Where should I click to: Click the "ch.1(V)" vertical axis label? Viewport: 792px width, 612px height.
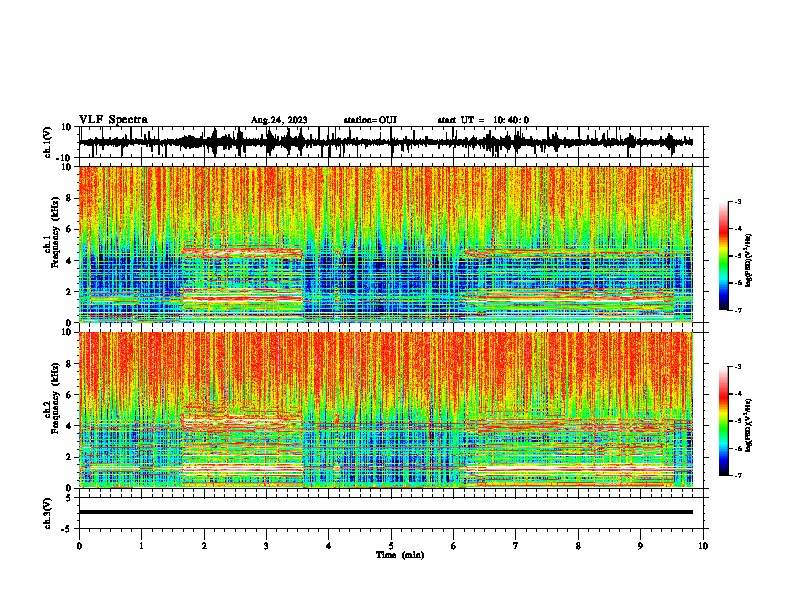[x=48, y=142]
